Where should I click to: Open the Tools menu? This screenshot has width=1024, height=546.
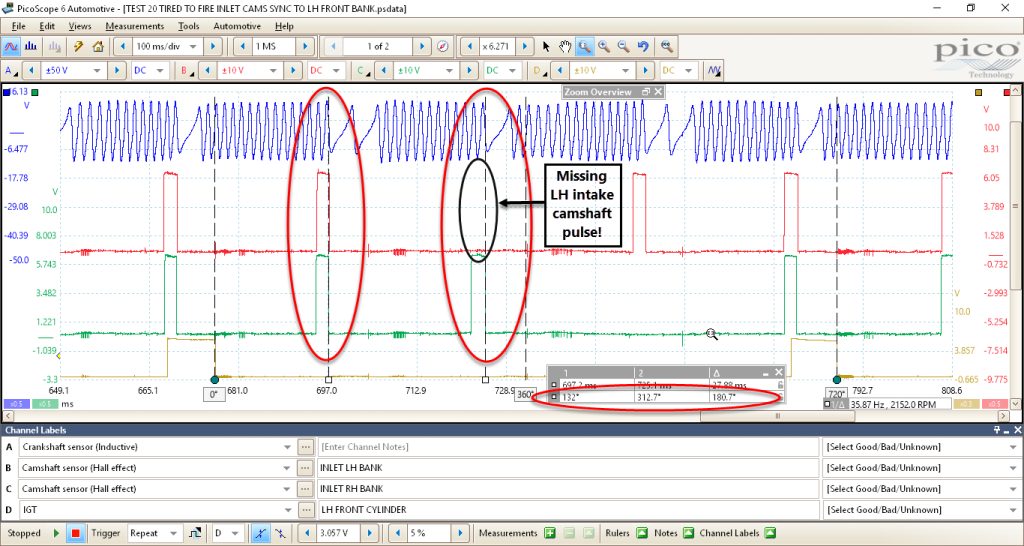(189, 26)
